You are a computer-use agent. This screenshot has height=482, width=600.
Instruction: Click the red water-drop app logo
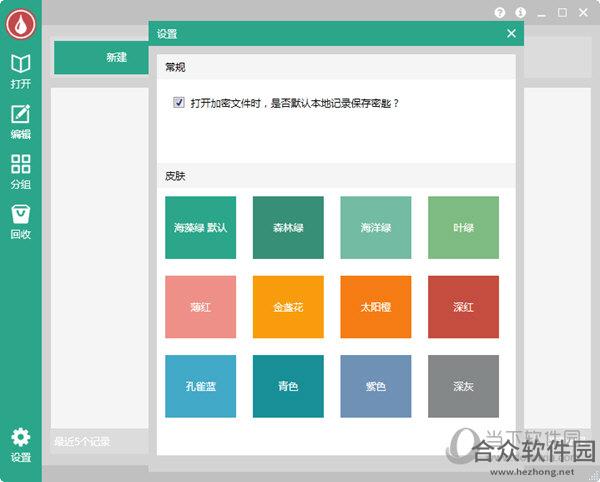21,24
